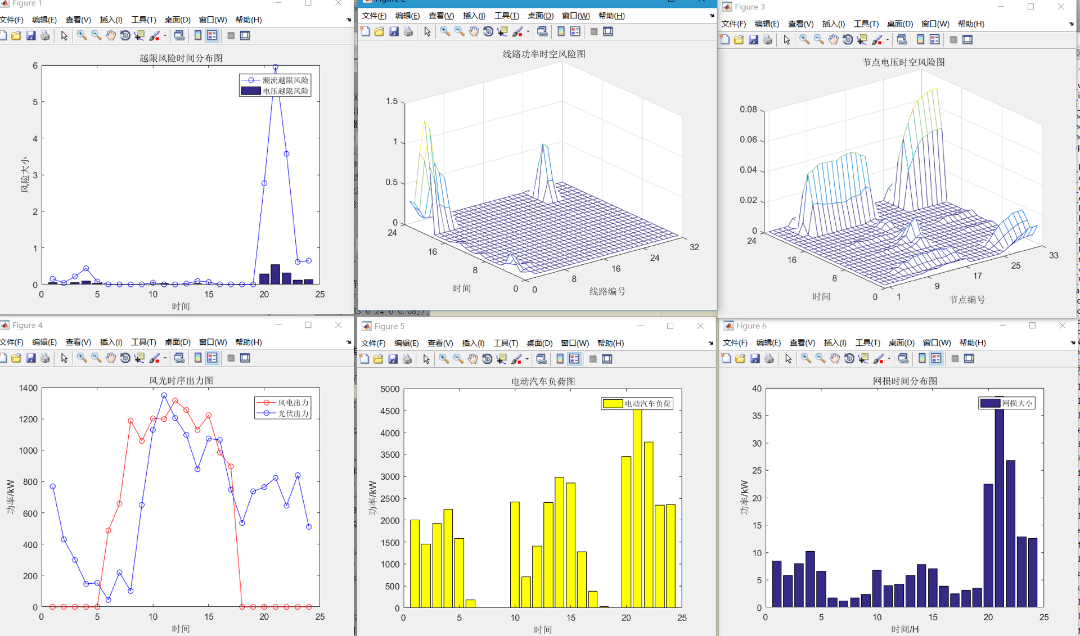
Task: Toggle Insert Legend in Figure 4 toolbar
Action: click(212, 358)
